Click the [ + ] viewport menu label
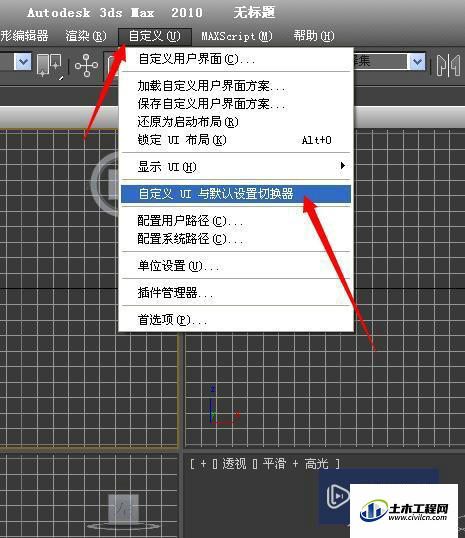Screen dimensions: 465x538 tap(204, 464)
